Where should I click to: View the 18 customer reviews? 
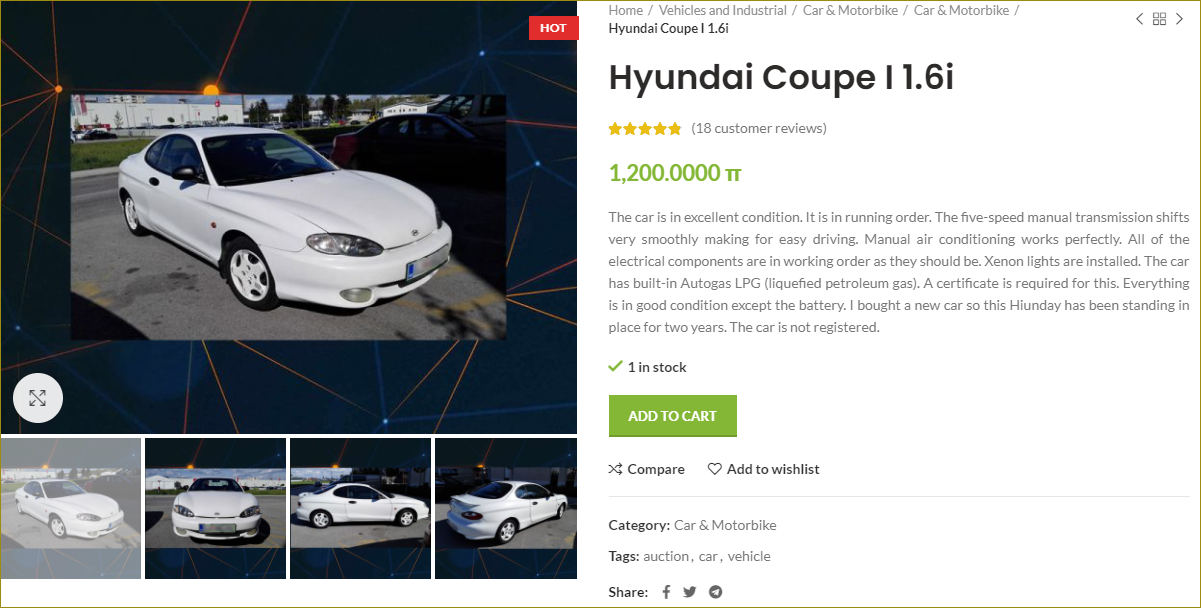point(759,128)
